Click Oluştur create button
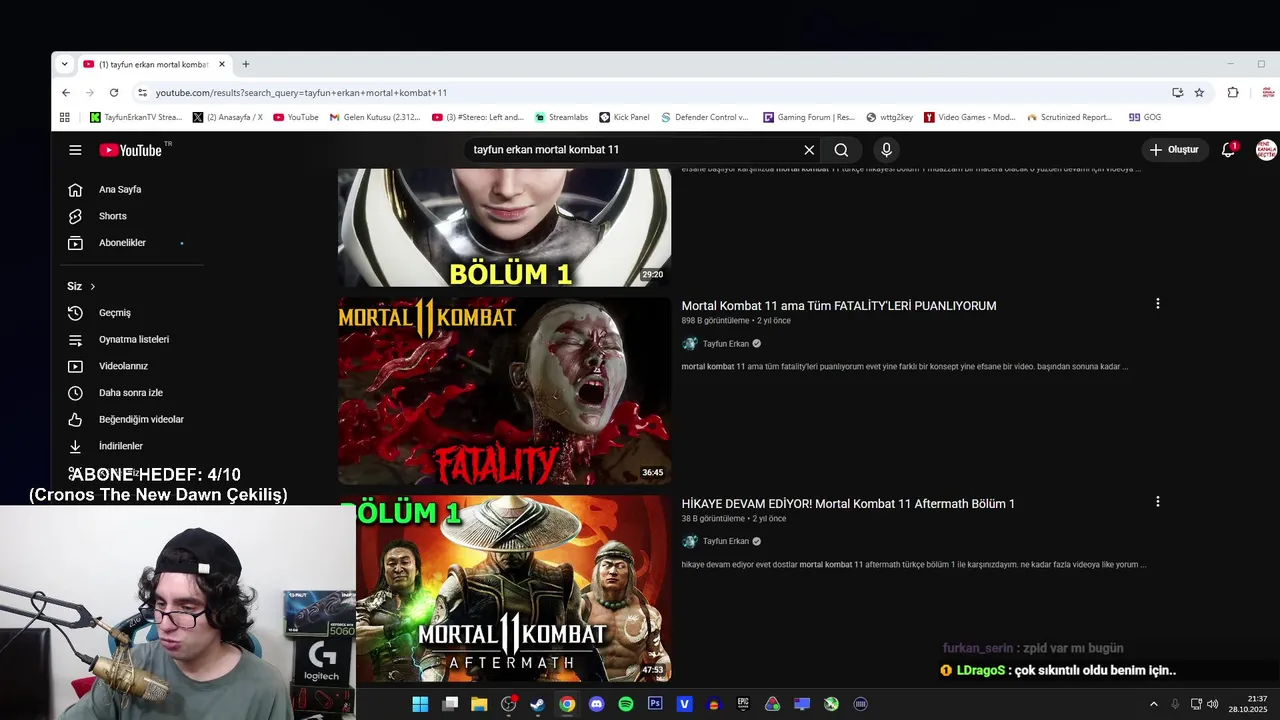Viewport: 1280px width, 720px height. pyautogui.click(x=1175, y=150)
